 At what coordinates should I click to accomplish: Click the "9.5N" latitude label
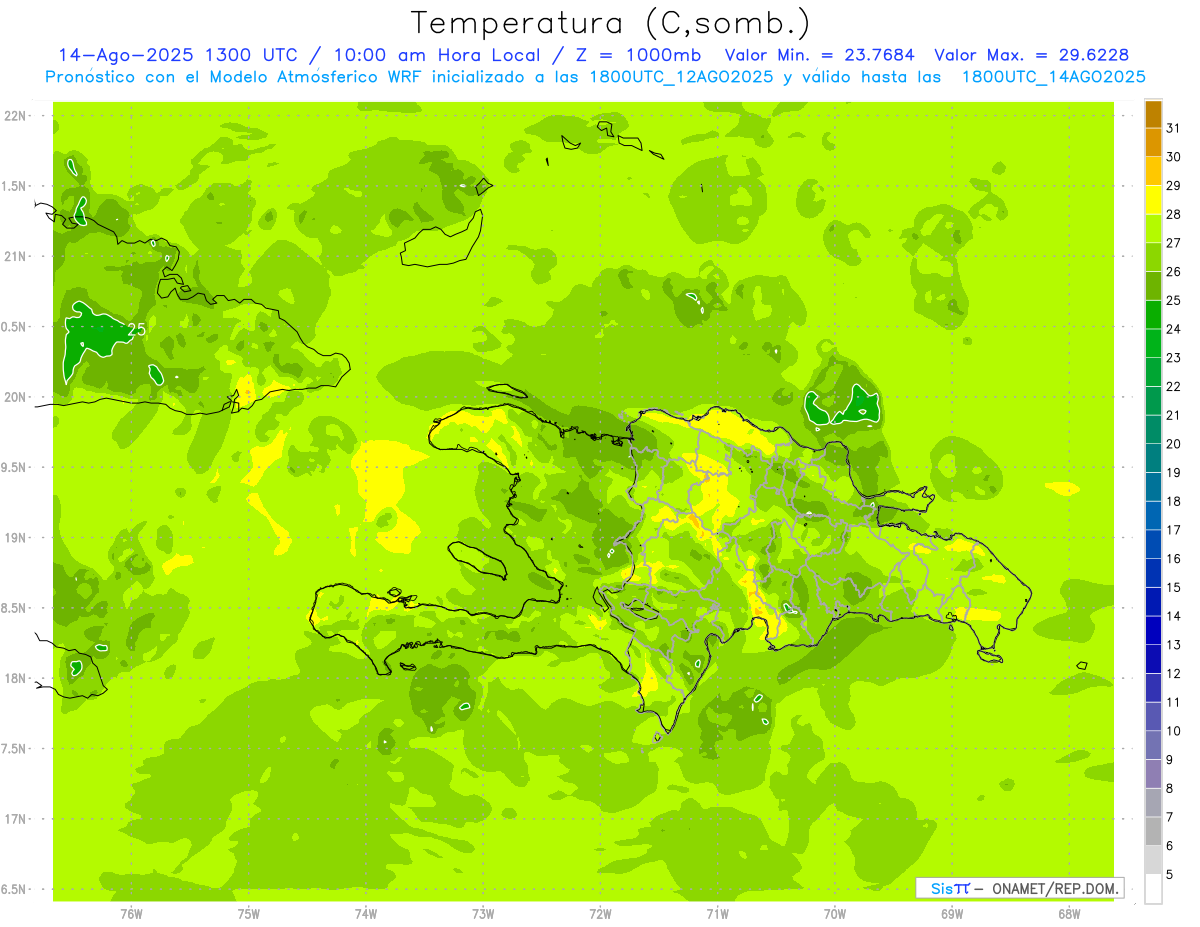point(14,468)
